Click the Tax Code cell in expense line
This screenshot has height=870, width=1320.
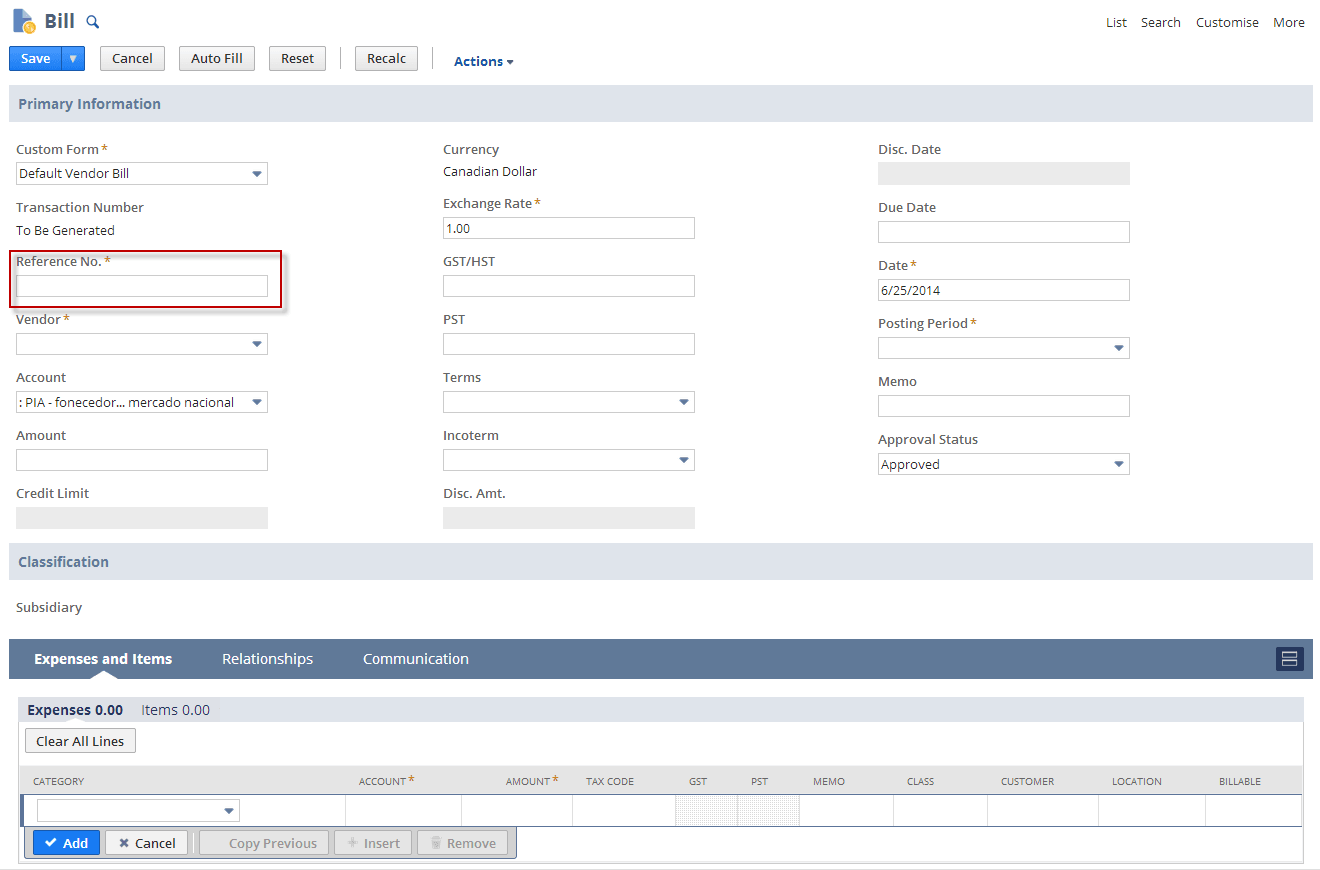coord(624,811)
